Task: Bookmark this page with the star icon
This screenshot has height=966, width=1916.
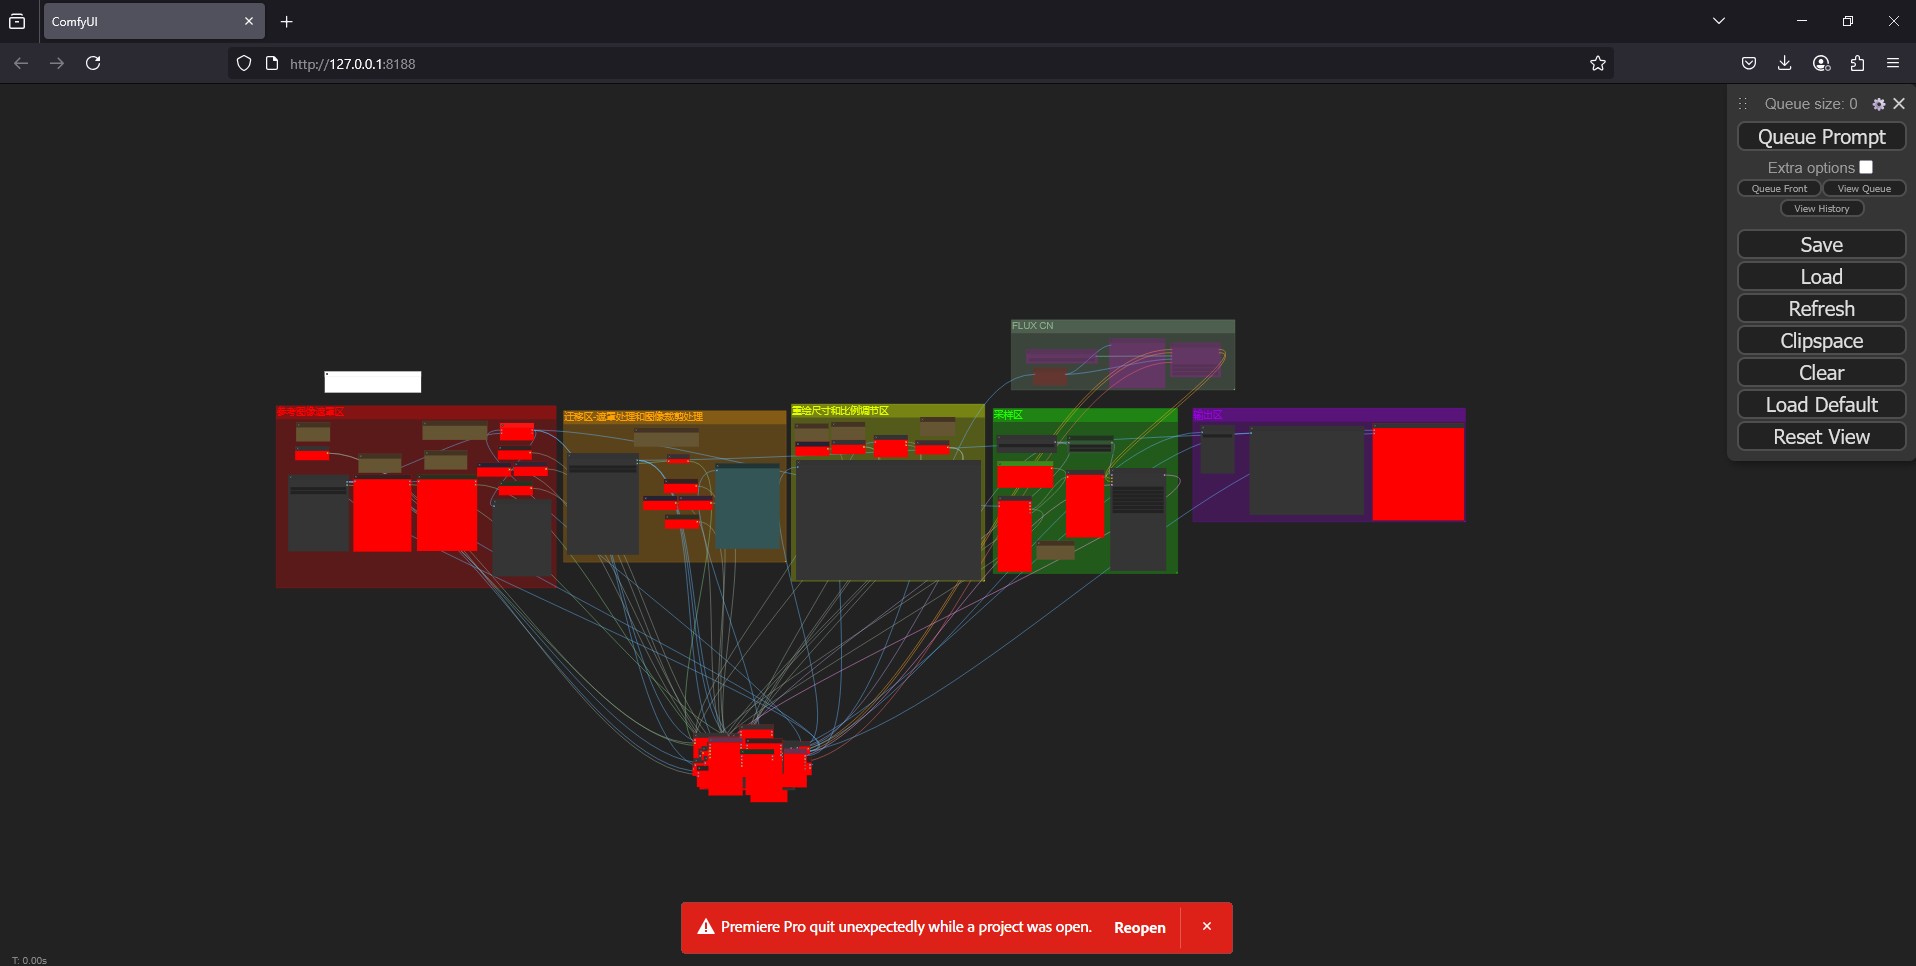Action: pos(1597,63)
